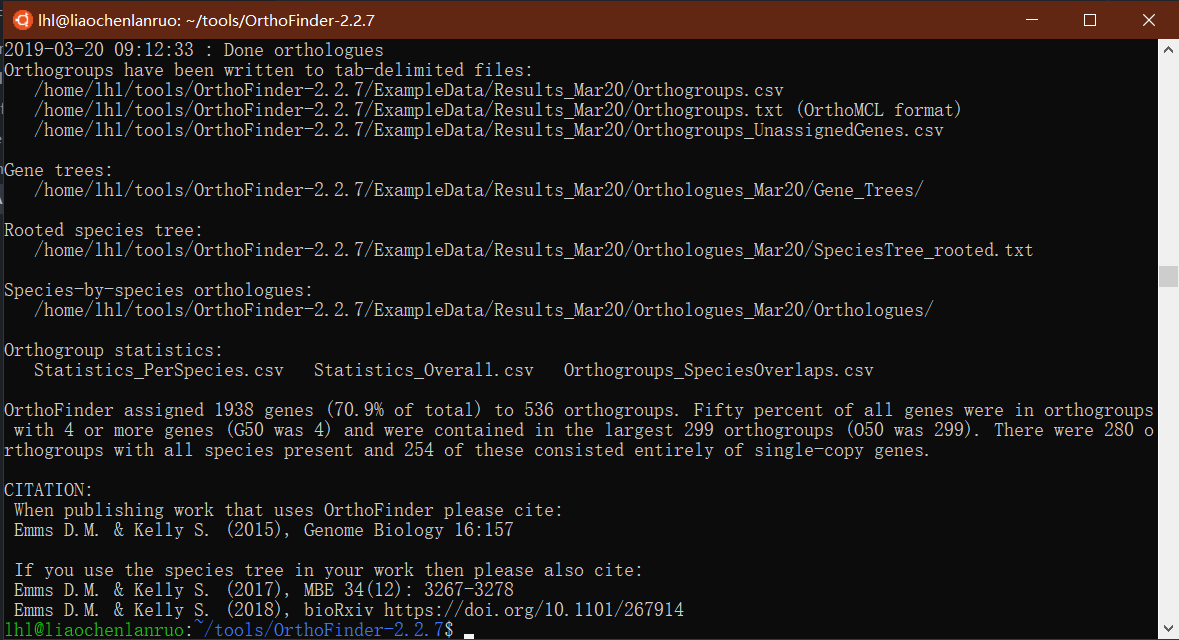The image size is (1179, 640).
Task: Click the Orthogroups_UnassignedGenes.csv path
Action: [489, 130]
